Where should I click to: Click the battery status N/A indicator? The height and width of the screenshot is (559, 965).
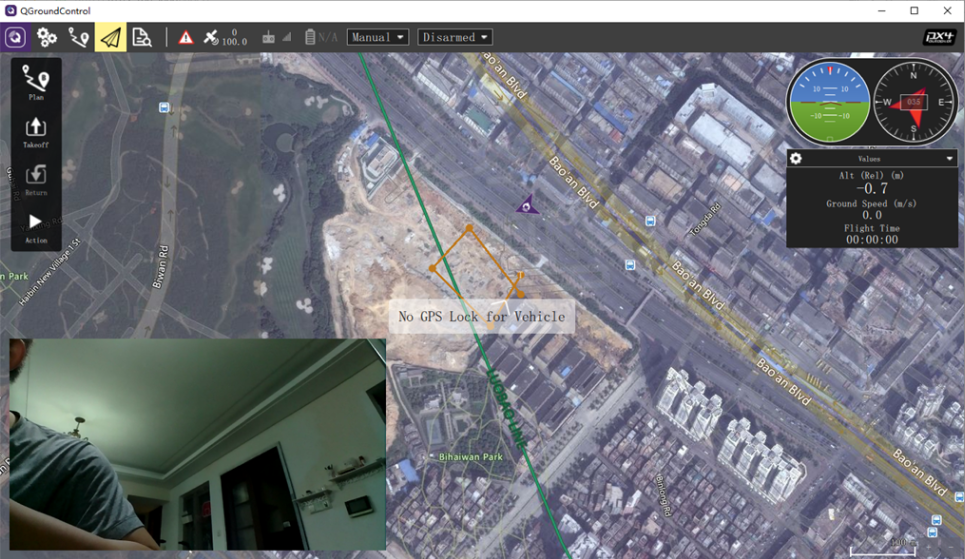[321, 38]
